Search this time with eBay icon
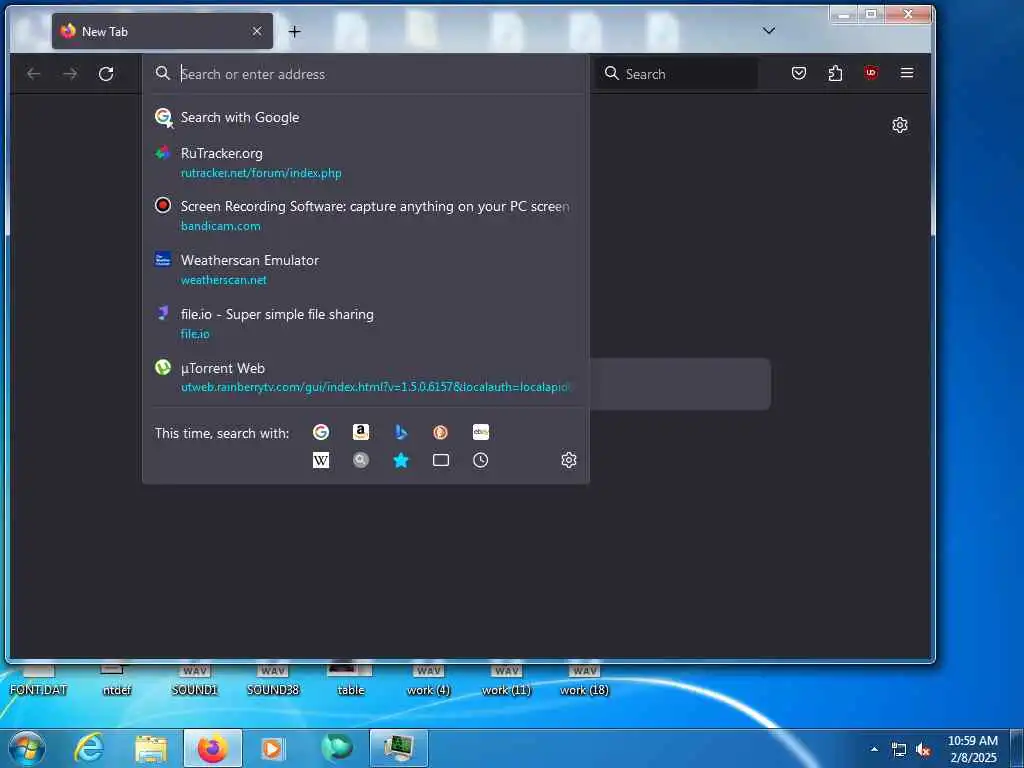This screenshot has height=768, width=1024. [x=481, y=432]
